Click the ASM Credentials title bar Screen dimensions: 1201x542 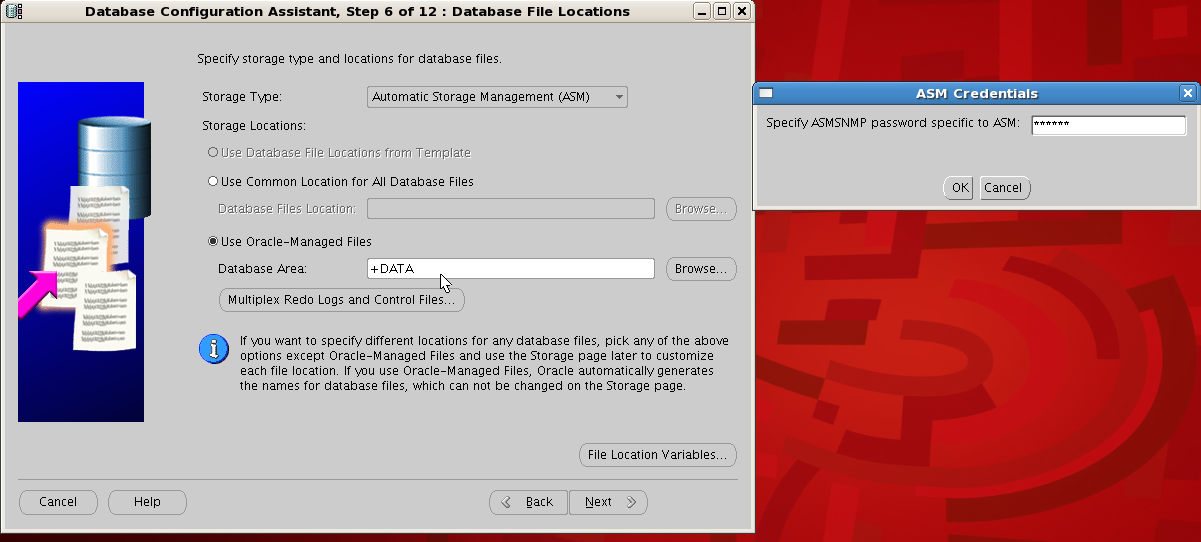pos(977,93)
